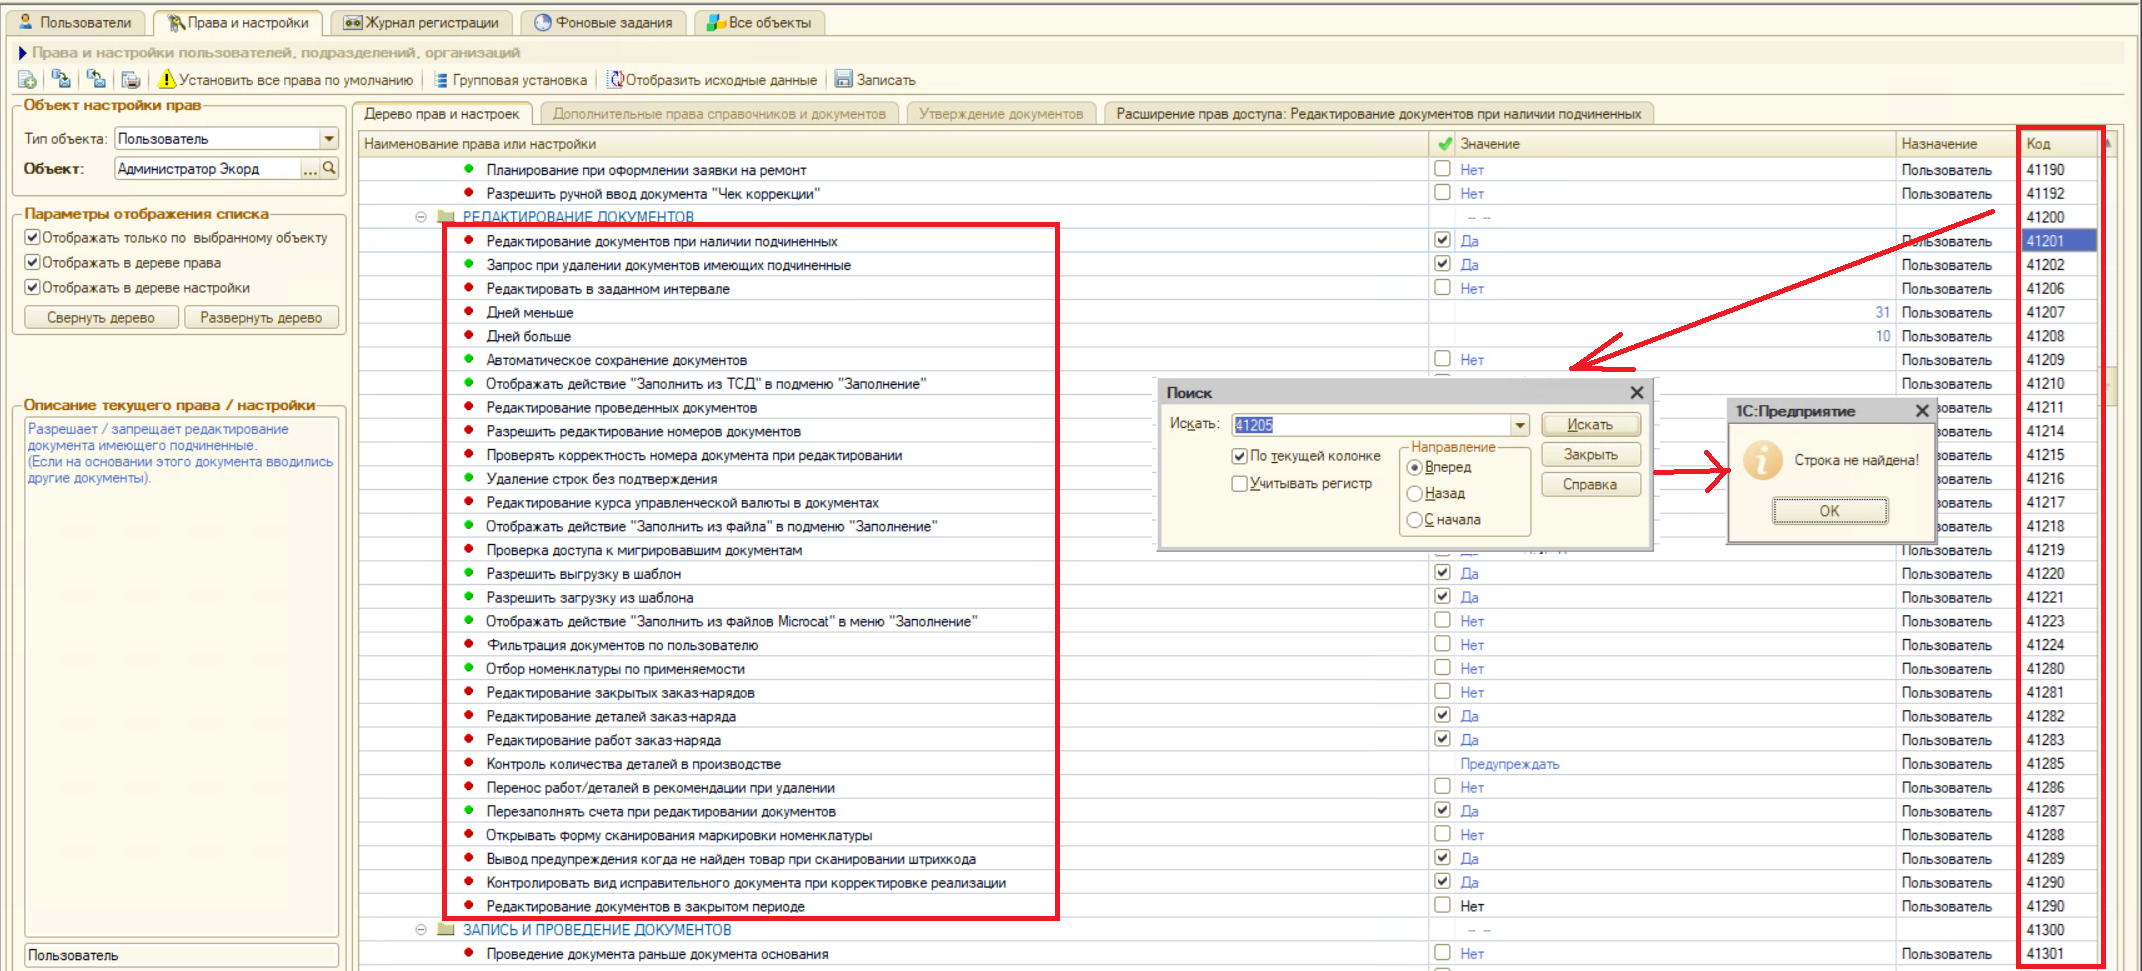Screen dimensions: 2142x971
Task: Click the magnifier icon next to Объект field
Action: point(329,169)
